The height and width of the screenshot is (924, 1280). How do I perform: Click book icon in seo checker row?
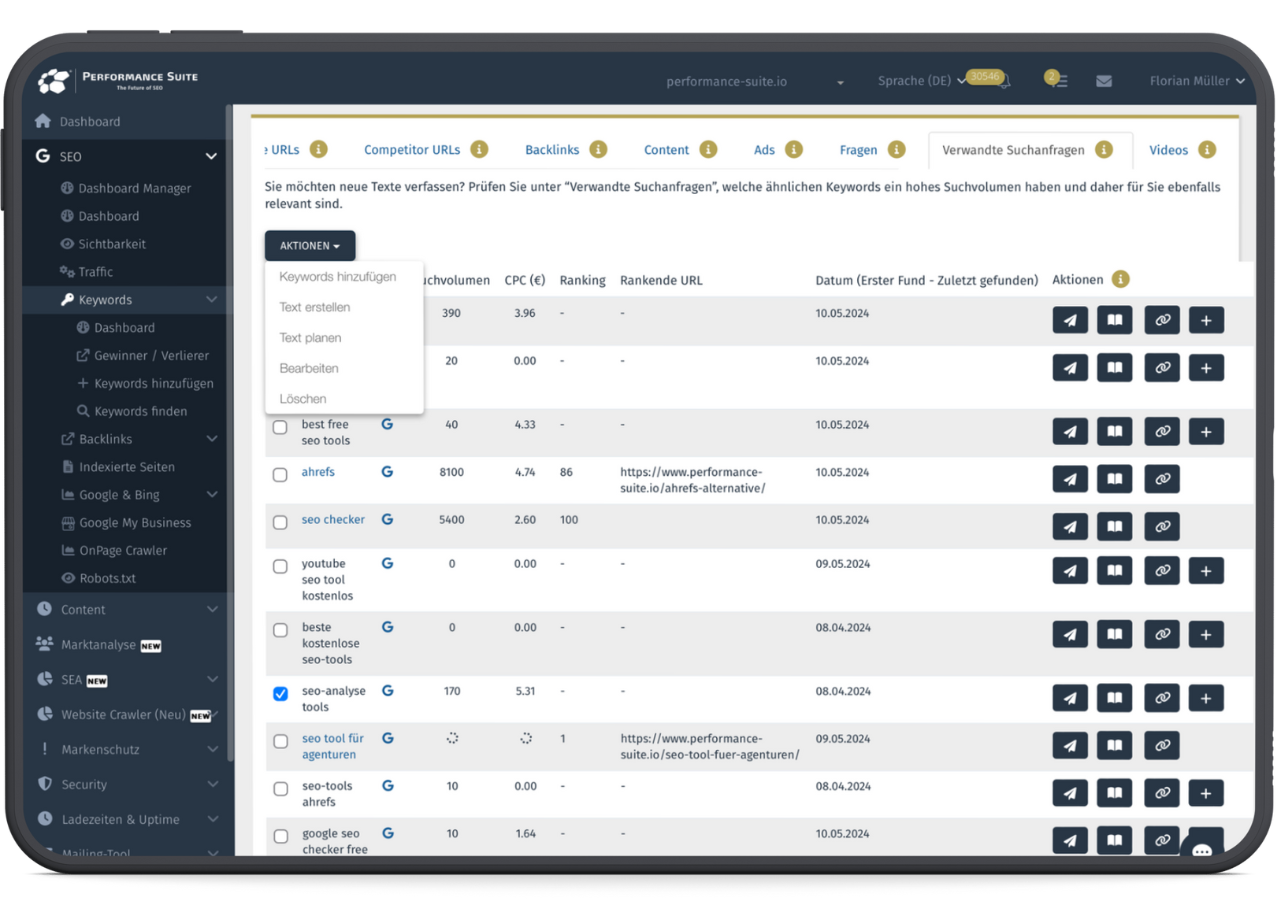pyautogui.click(x=1114, y=526)
